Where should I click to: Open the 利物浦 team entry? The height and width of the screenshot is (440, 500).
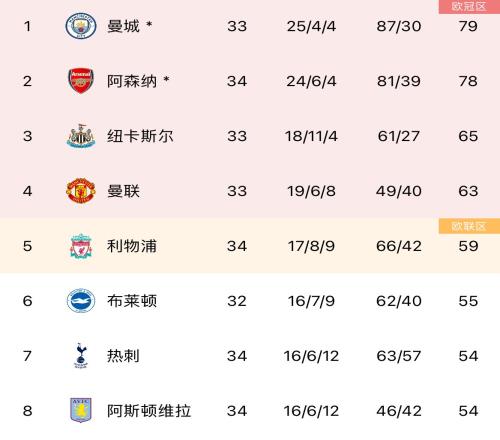pyautogui.click(x=132, y=246)
